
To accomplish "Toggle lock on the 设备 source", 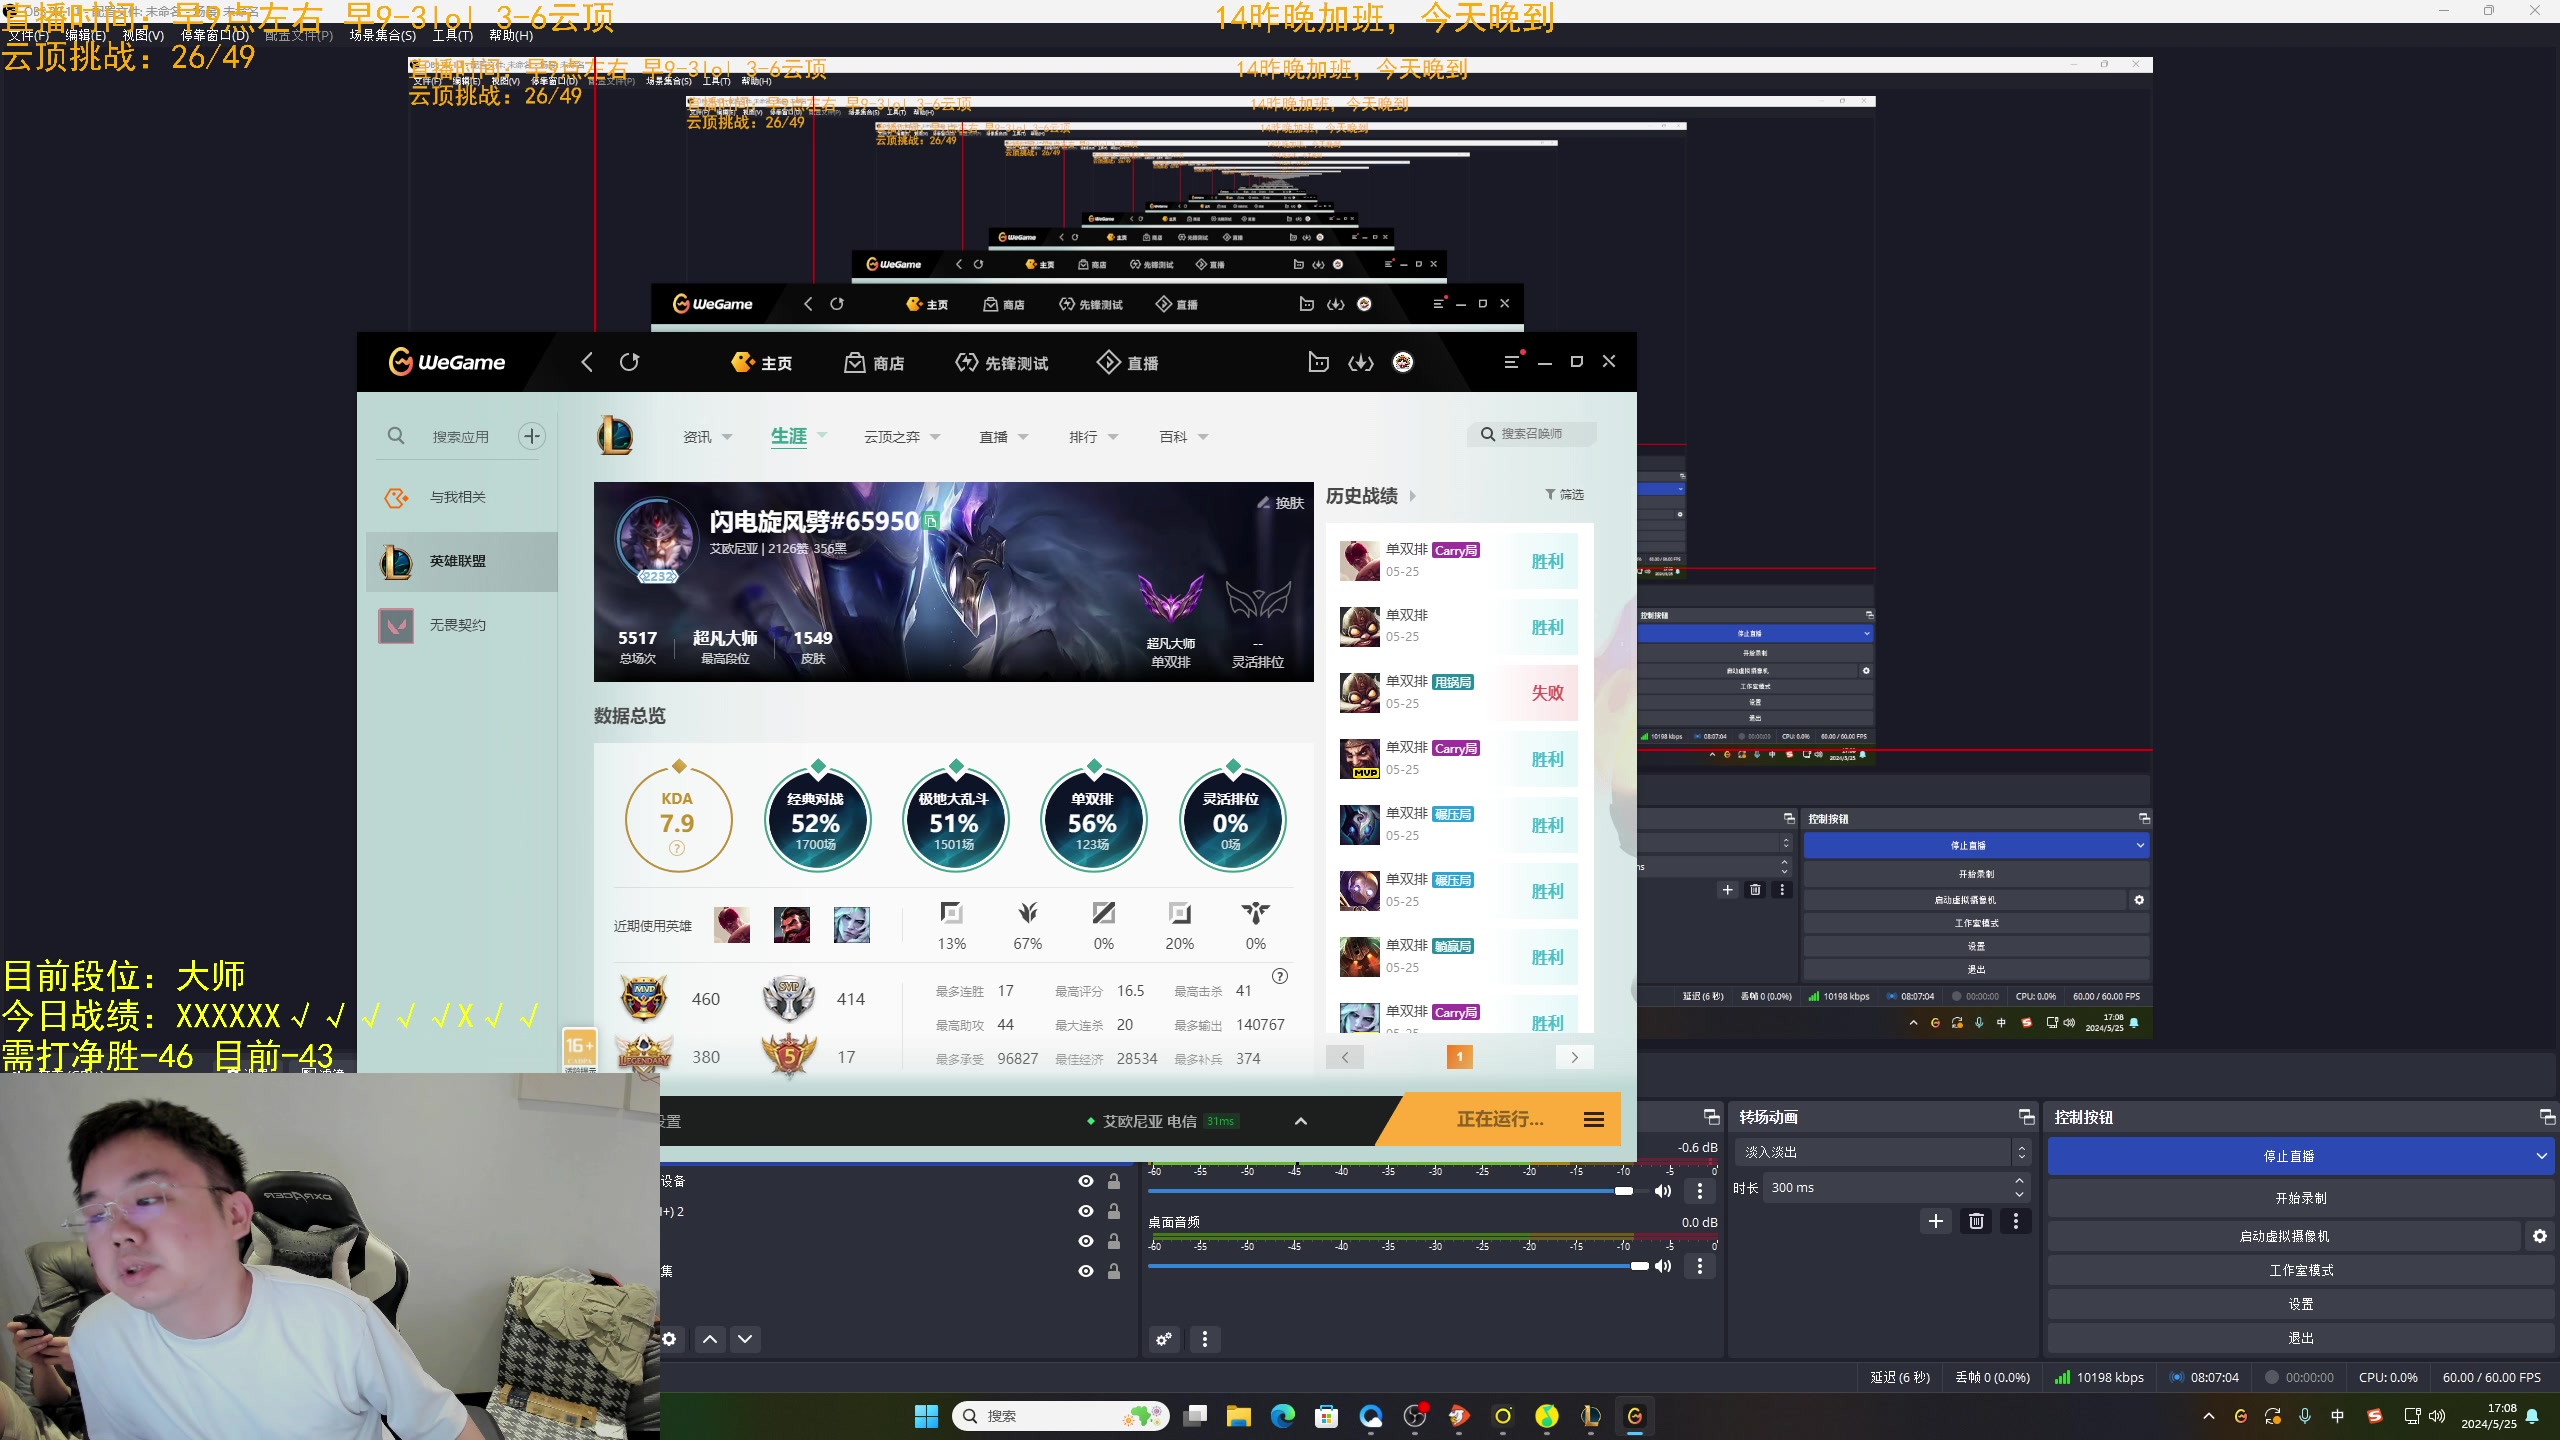I will (1114, 1181).
